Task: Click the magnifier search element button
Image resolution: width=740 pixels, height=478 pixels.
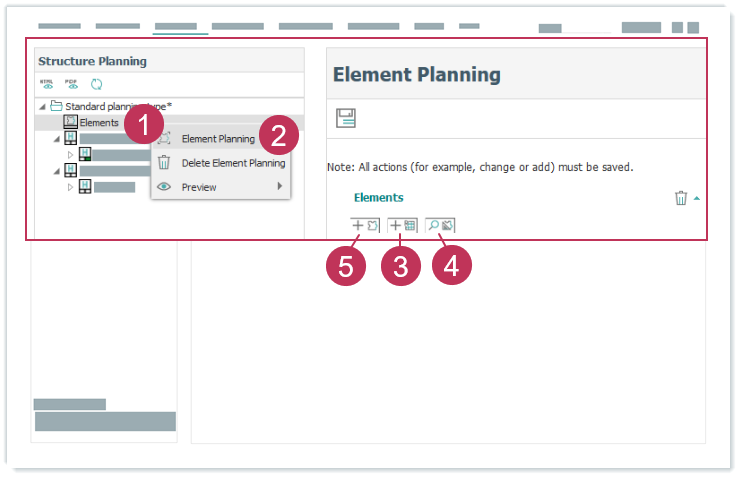Action: (441, 226)
